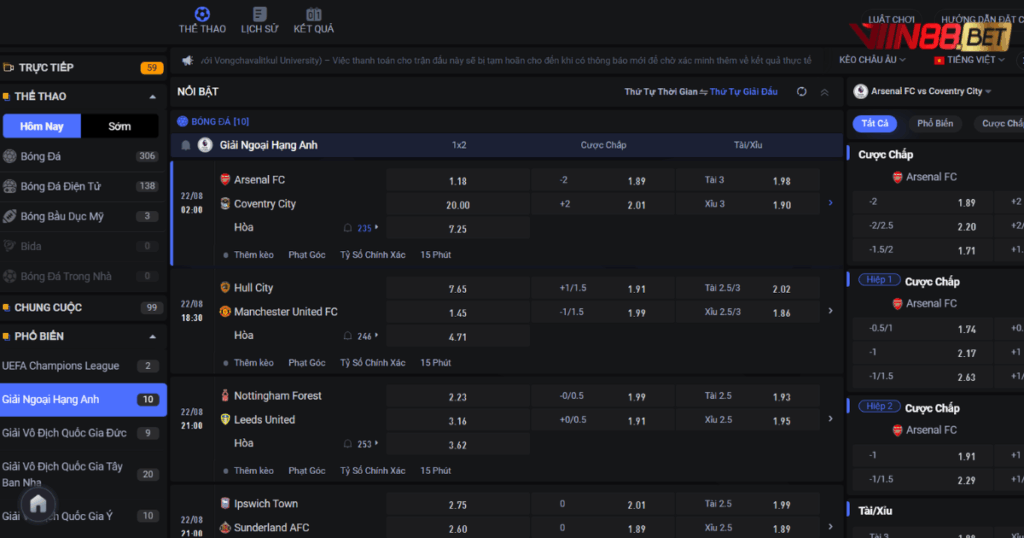Screen dimensions: 1024x538
Task: Click Thêm kèo under Arsenal vs Coventry
Action: (x=253, y=255)
